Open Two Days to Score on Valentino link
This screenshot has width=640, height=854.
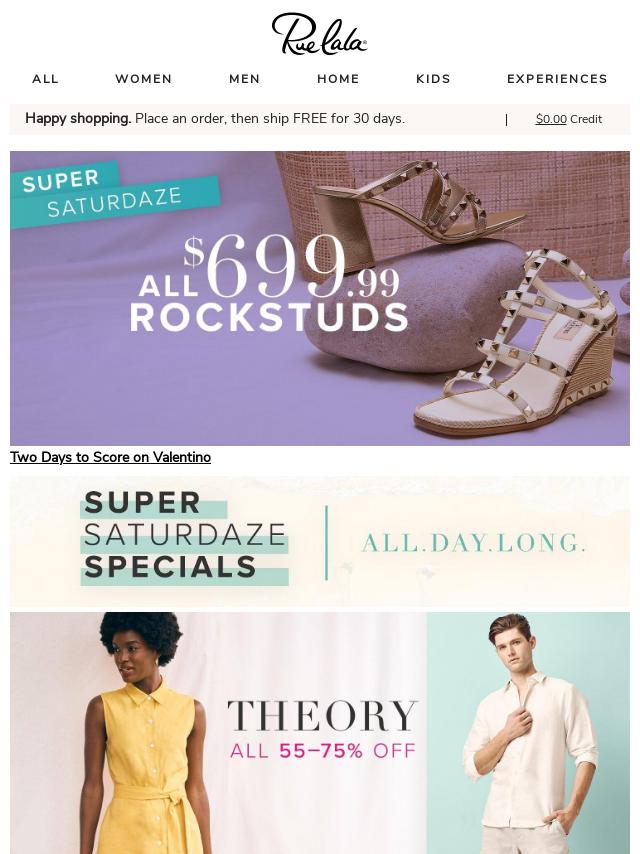click(x=111, y=457)
